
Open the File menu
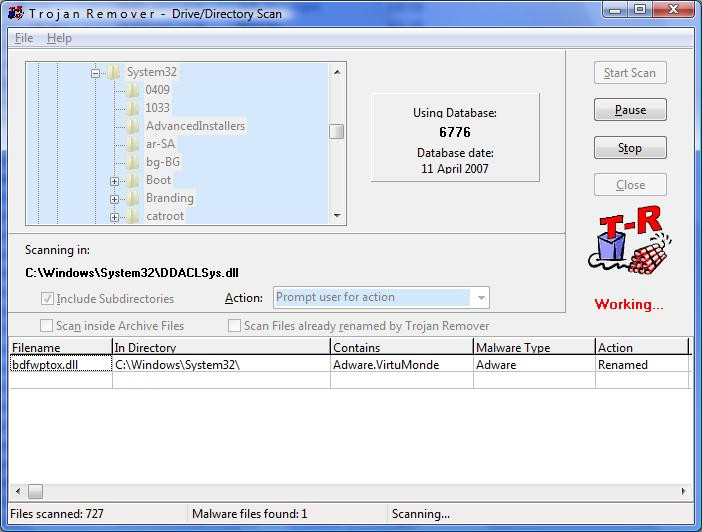(x=24, y=38)
